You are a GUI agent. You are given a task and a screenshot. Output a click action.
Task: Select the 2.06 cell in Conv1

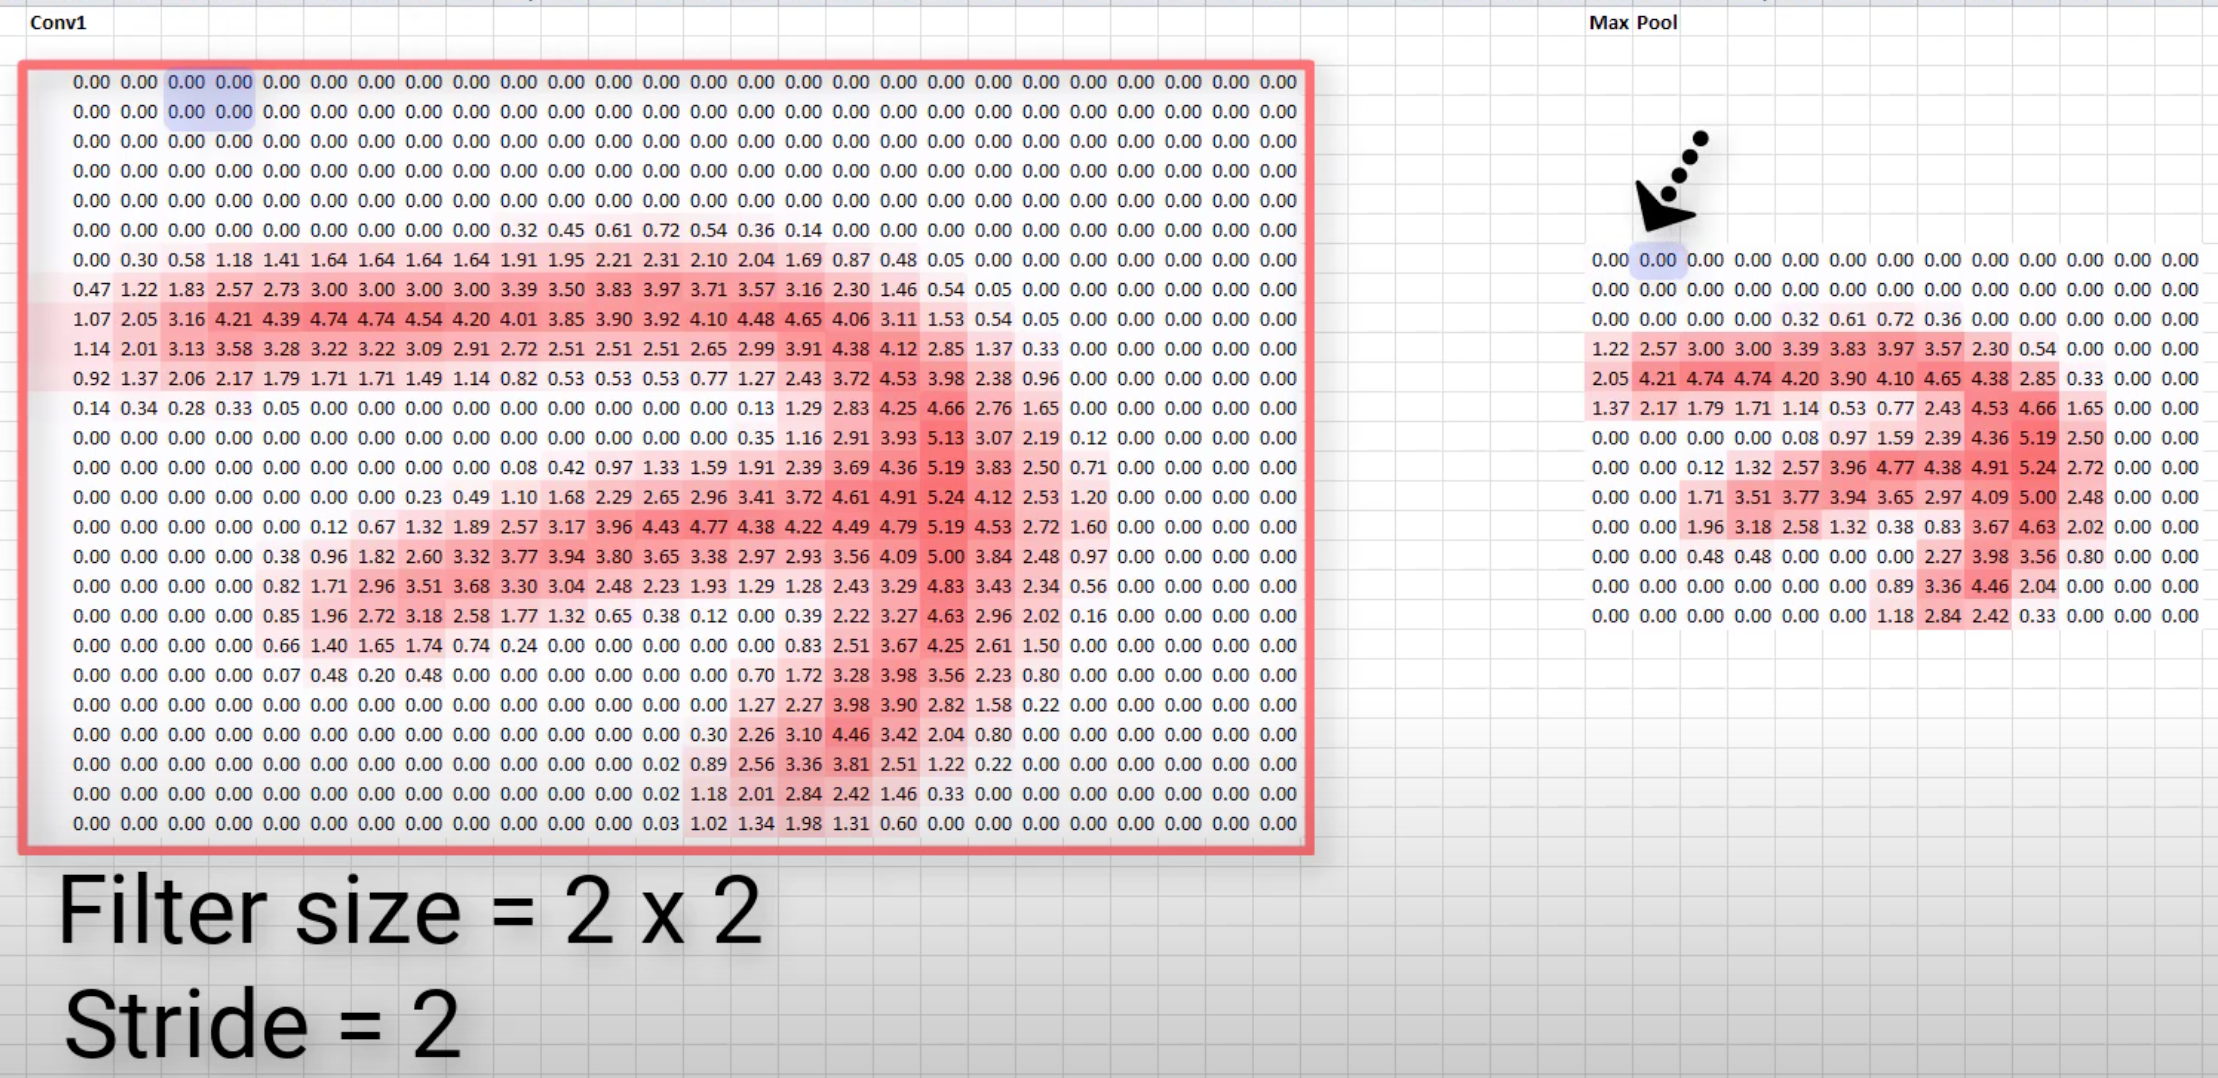click(x=186, y=378)
